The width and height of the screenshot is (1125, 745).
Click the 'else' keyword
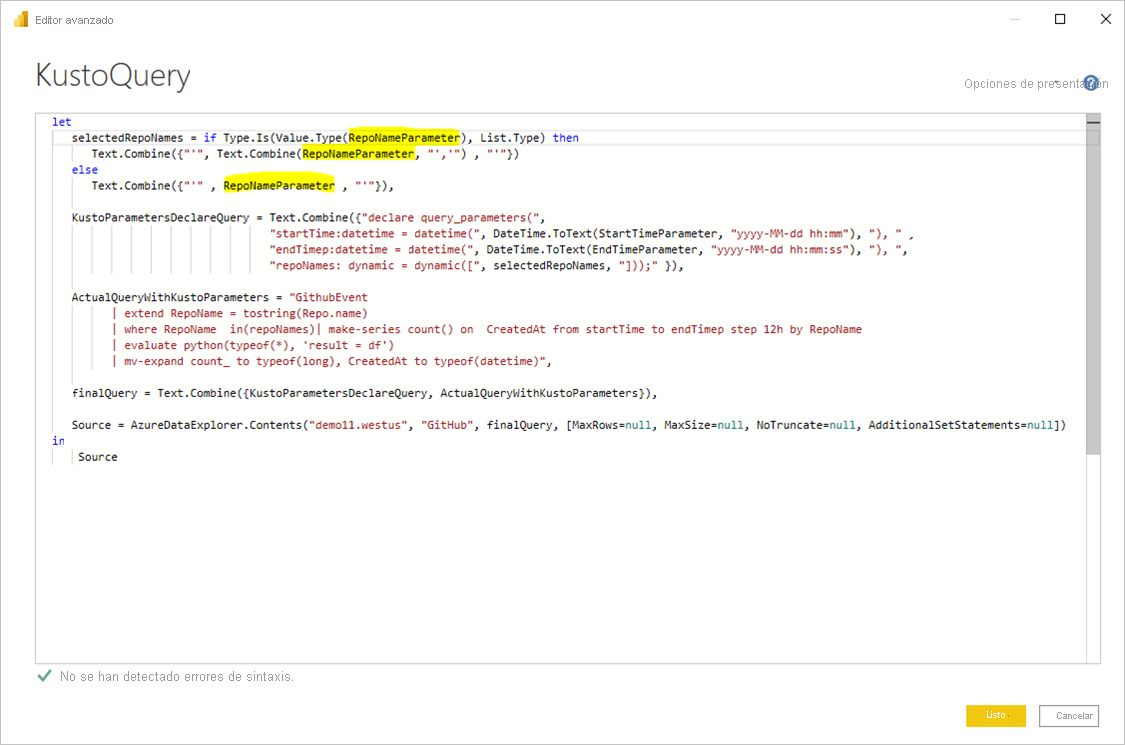(85, 170)
